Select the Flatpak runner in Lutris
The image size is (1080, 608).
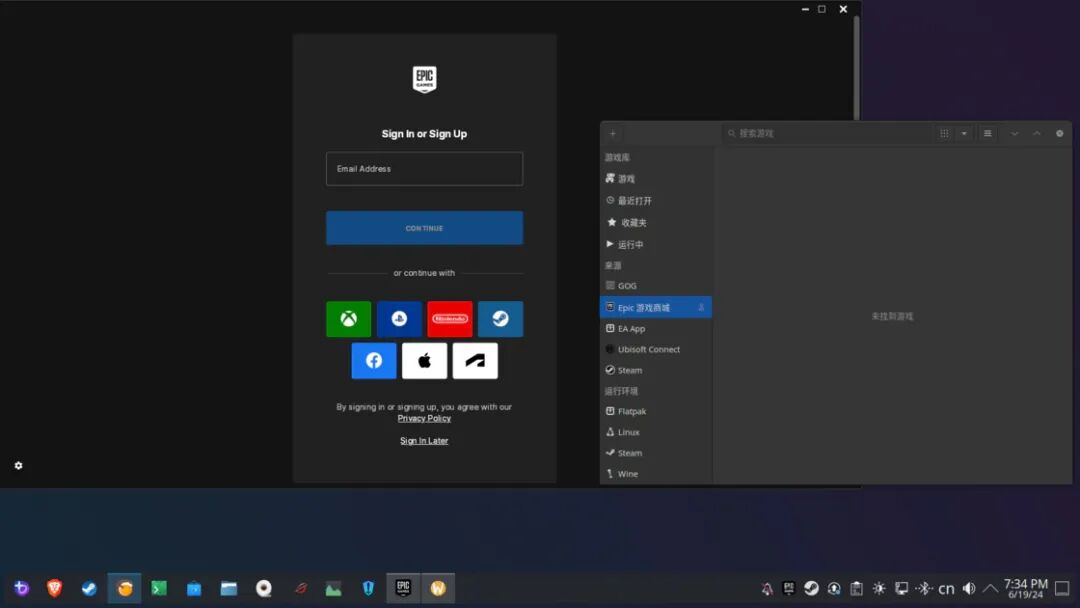(656, 411)
